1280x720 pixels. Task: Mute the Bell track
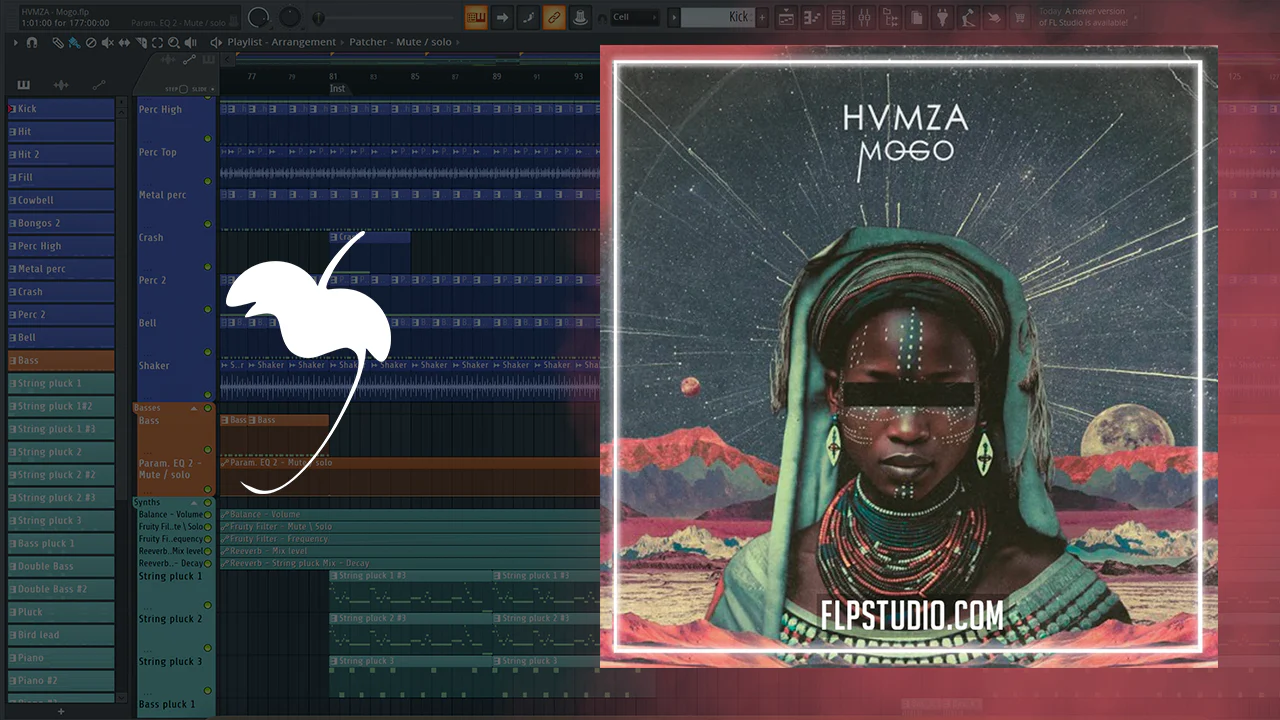tap(208, 352)
